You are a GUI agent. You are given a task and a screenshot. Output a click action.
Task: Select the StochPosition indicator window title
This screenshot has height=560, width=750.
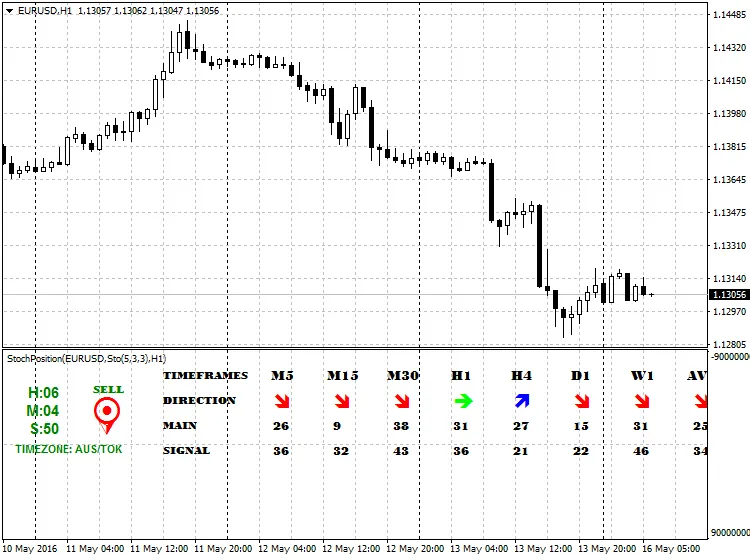(86, 358)
